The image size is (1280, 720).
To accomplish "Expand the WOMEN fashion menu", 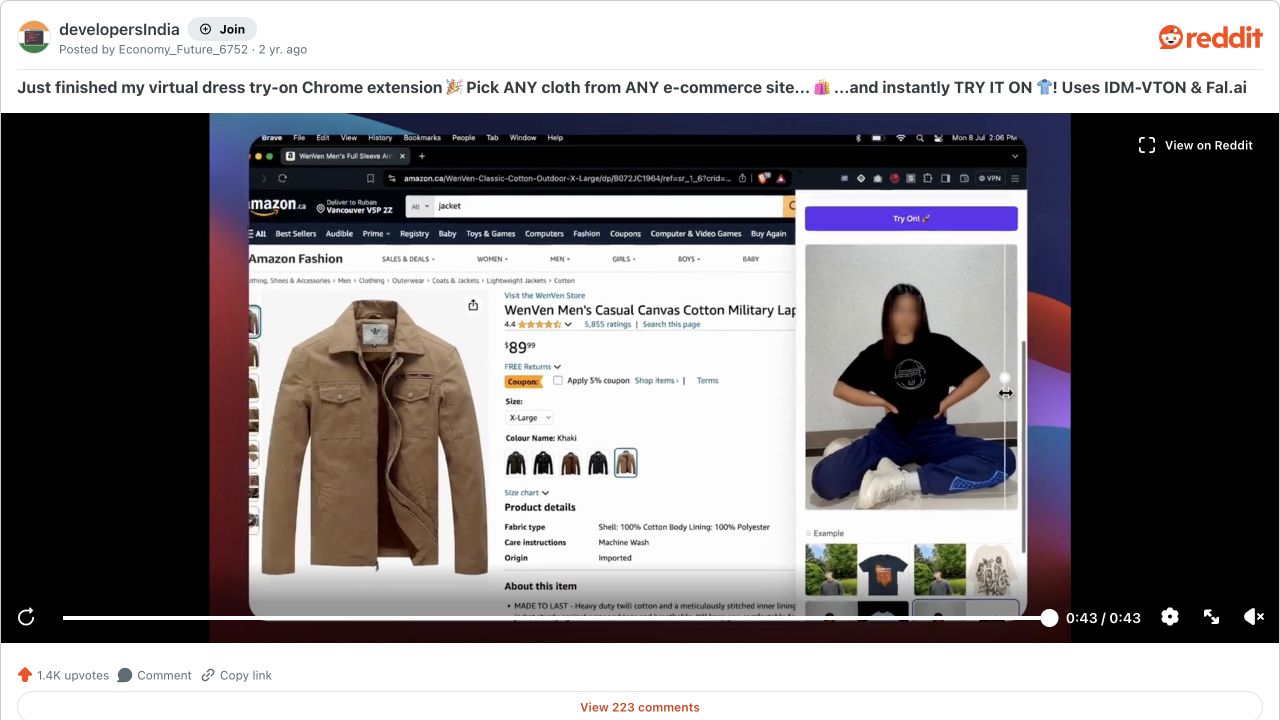I will 492,259.
